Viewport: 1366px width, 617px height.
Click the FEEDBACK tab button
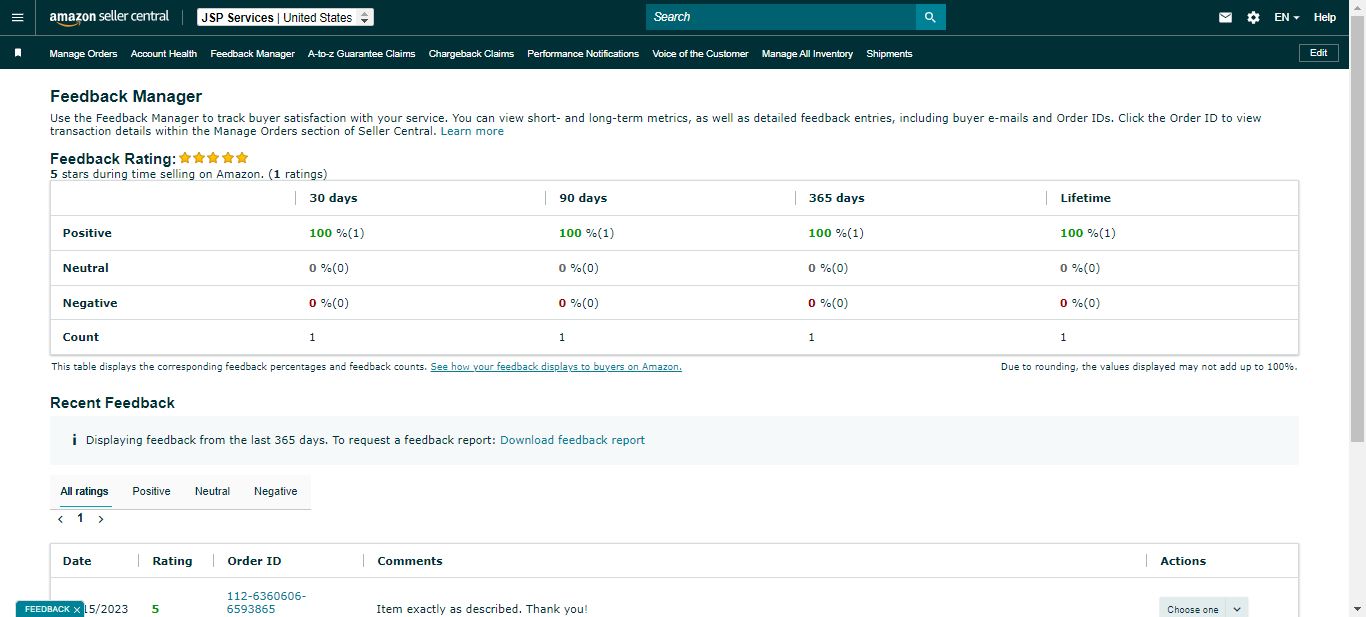pyautogui.click(x=47, y=609)
